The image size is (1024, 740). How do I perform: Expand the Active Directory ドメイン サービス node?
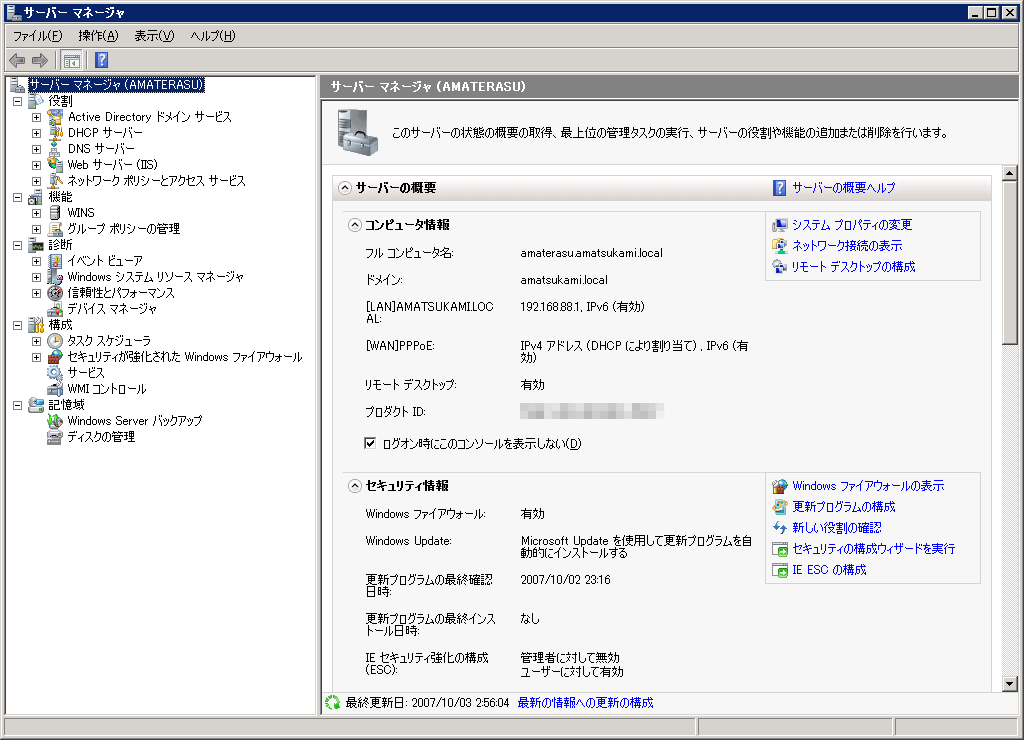(36, 117)
